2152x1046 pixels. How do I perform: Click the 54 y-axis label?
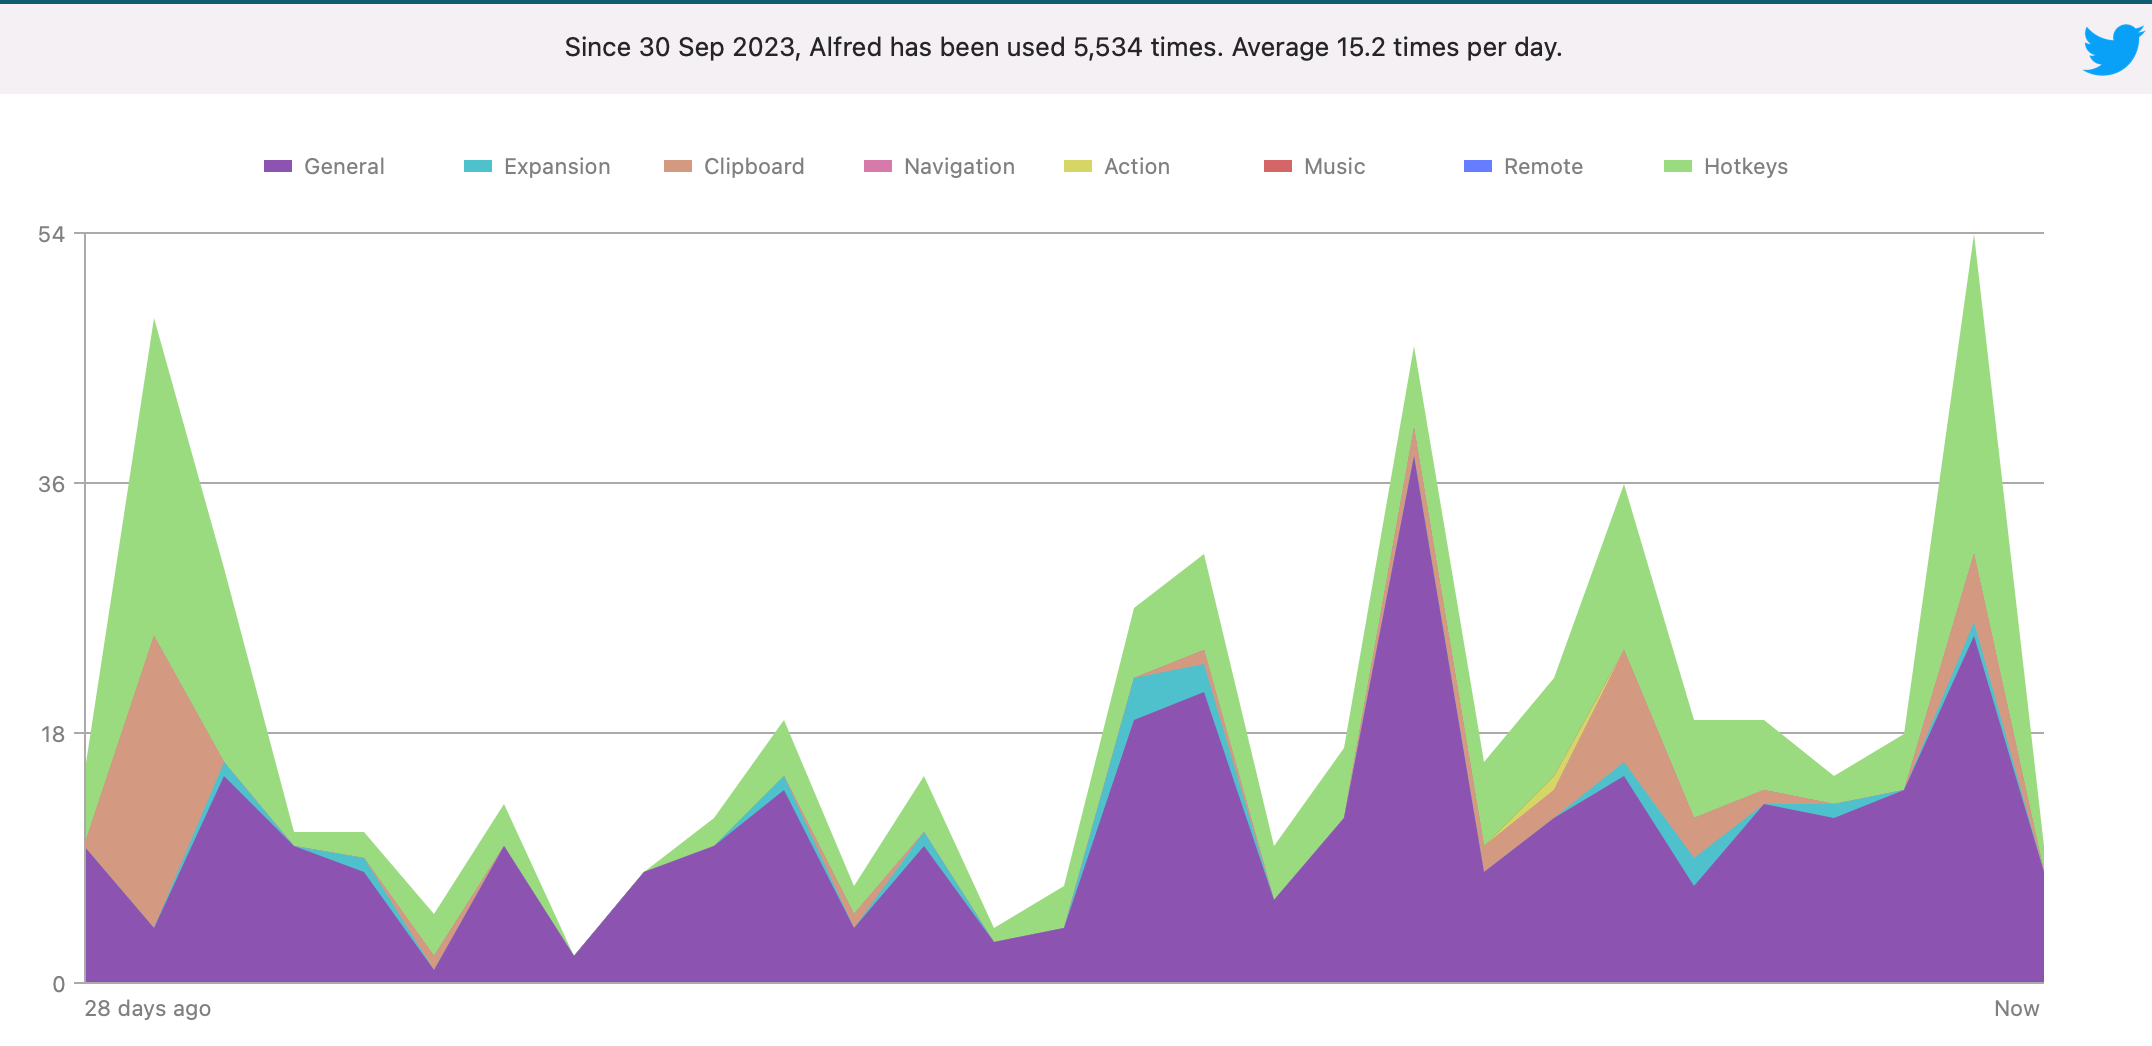pyautogui.click(x=51, y=234)
